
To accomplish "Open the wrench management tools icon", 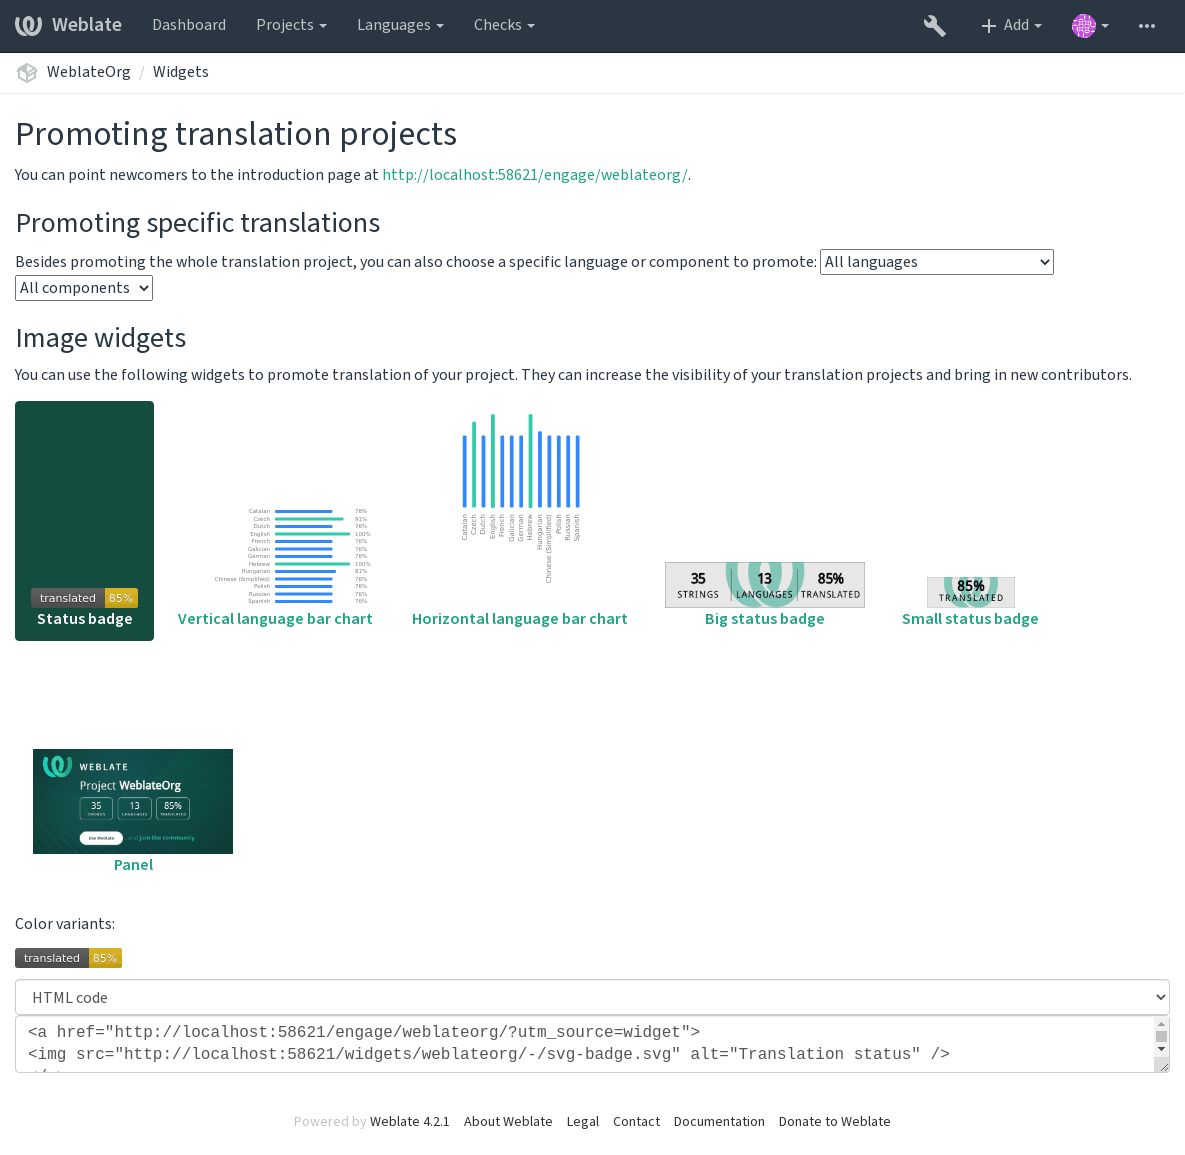I will [934, 26].
